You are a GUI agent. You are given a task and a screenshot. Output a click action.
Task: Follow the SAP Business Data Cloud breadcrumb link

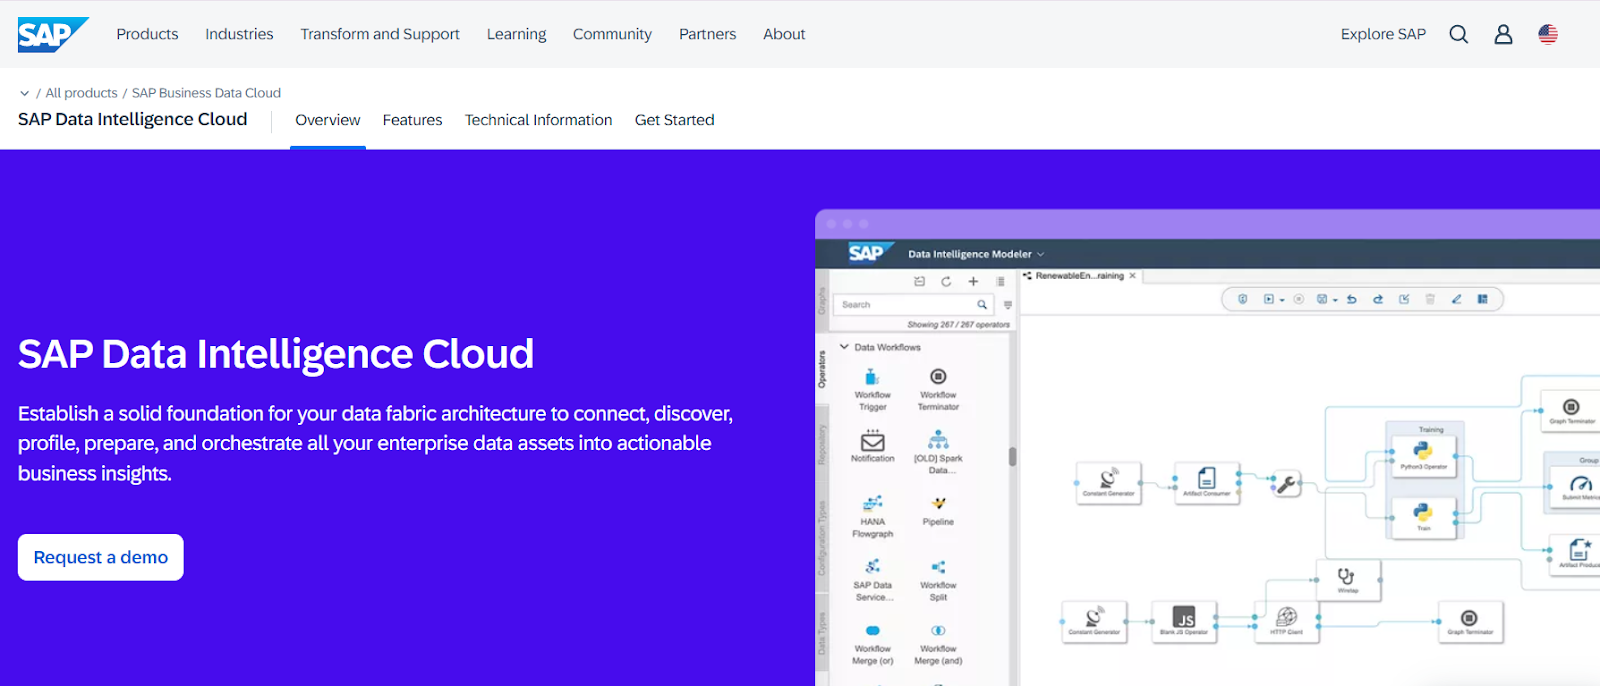[x=206, y=93]
